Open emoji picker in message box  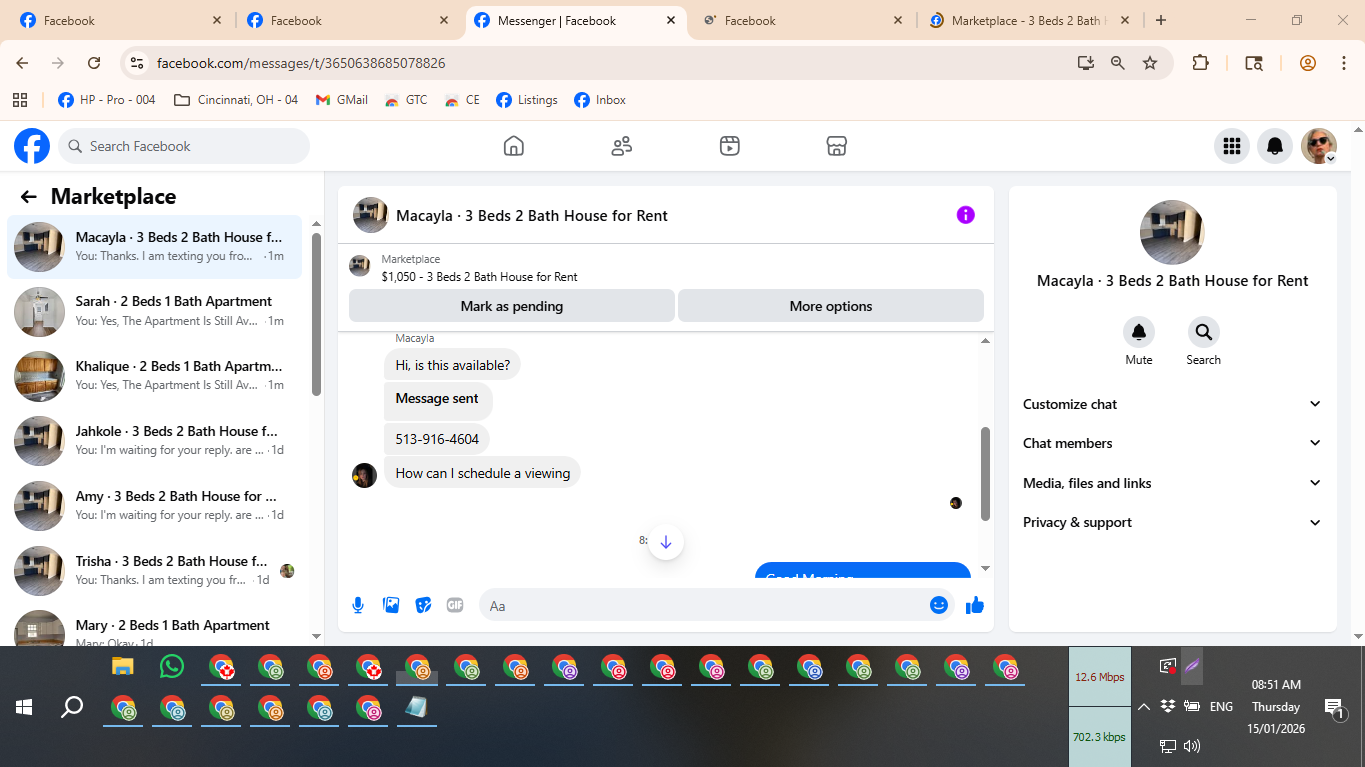(938, 605)
